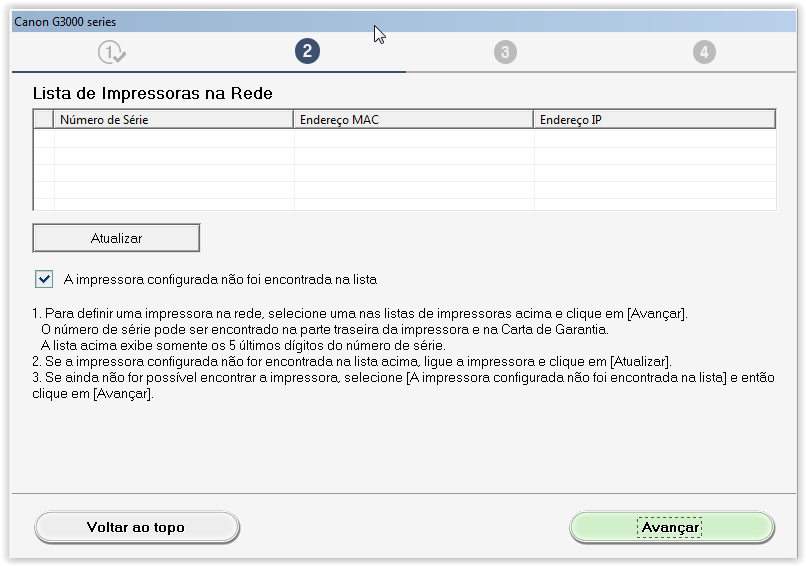806x566 pixels.
Task: Click the 'Lista de Impressoras na Rede' heading
Action: (x=153, y=93)
